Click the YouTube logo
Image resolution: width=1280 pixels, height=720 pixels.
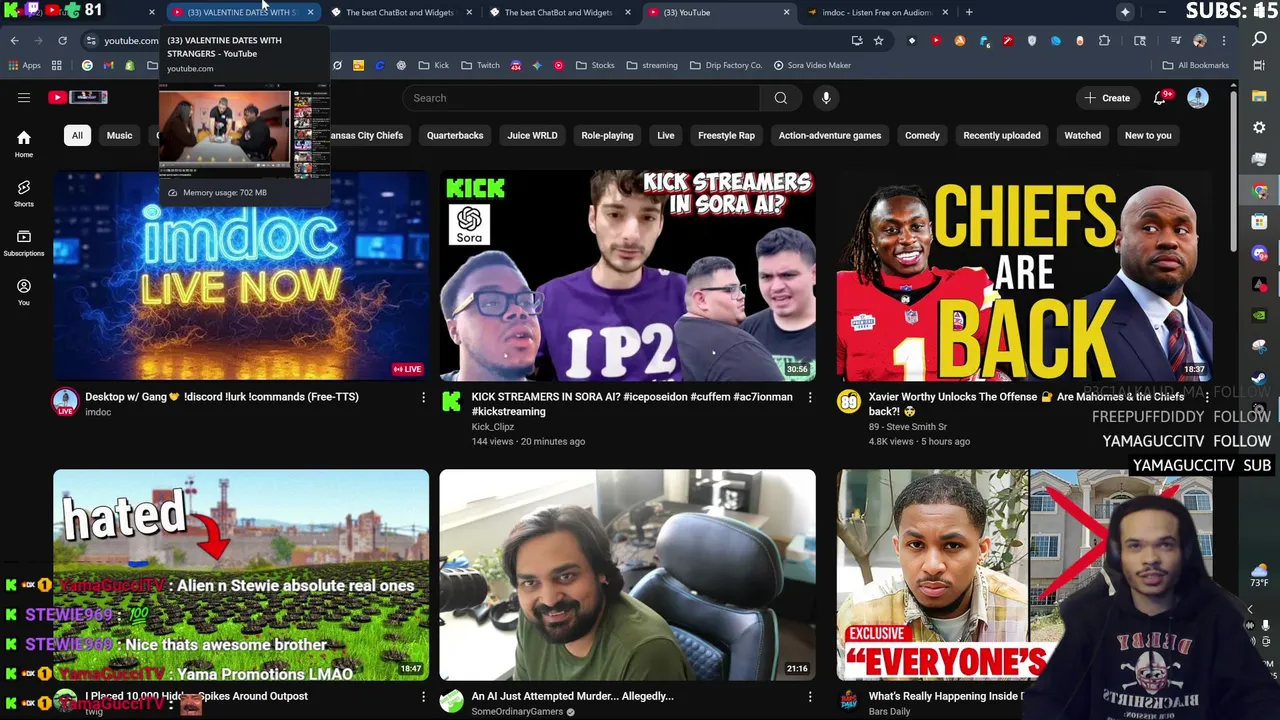pos(78,97)
